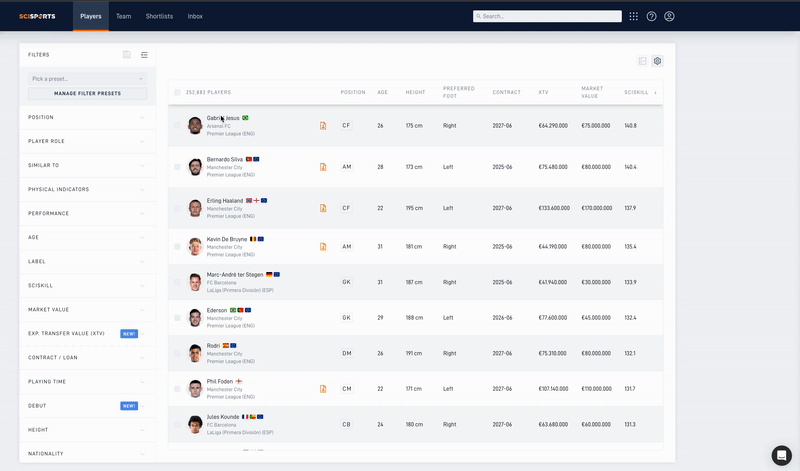Viewport: 800px width, 471px height.
Task: Sort by the Market Value column header
Action: pos(592,92)
